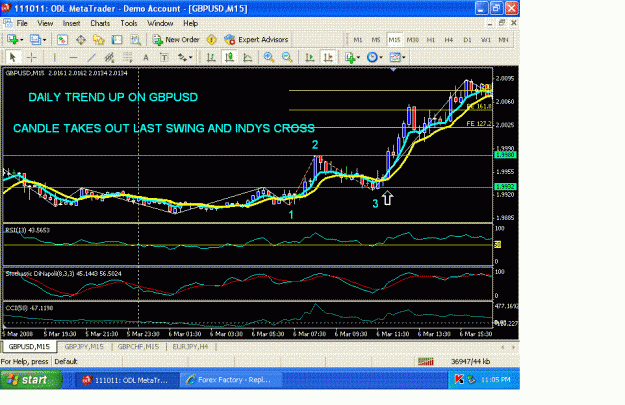Open the Windows start menu
The width and height of the screenshot is (625, 405).
[31, 379]
